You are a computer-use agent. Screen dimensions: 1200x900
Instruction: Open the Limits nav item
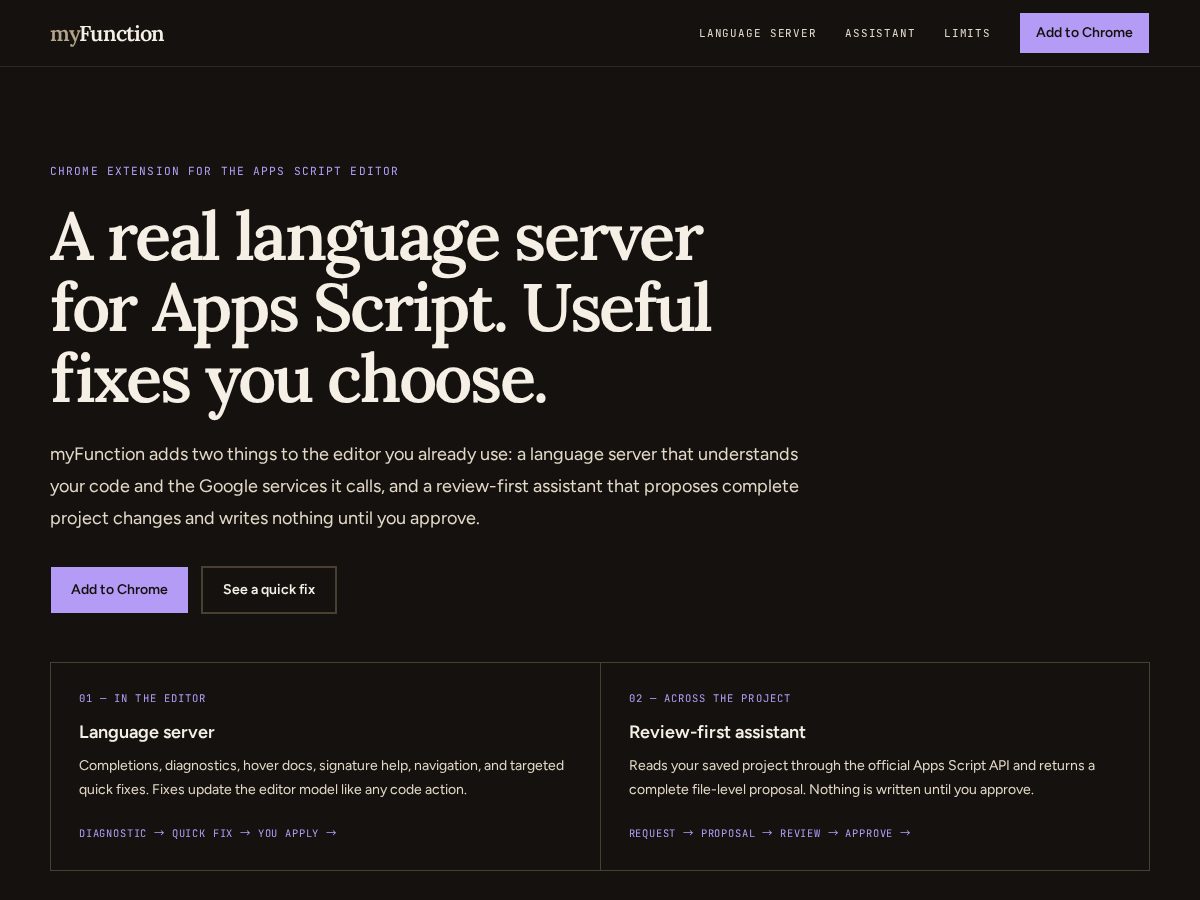(x=967, y=33)
